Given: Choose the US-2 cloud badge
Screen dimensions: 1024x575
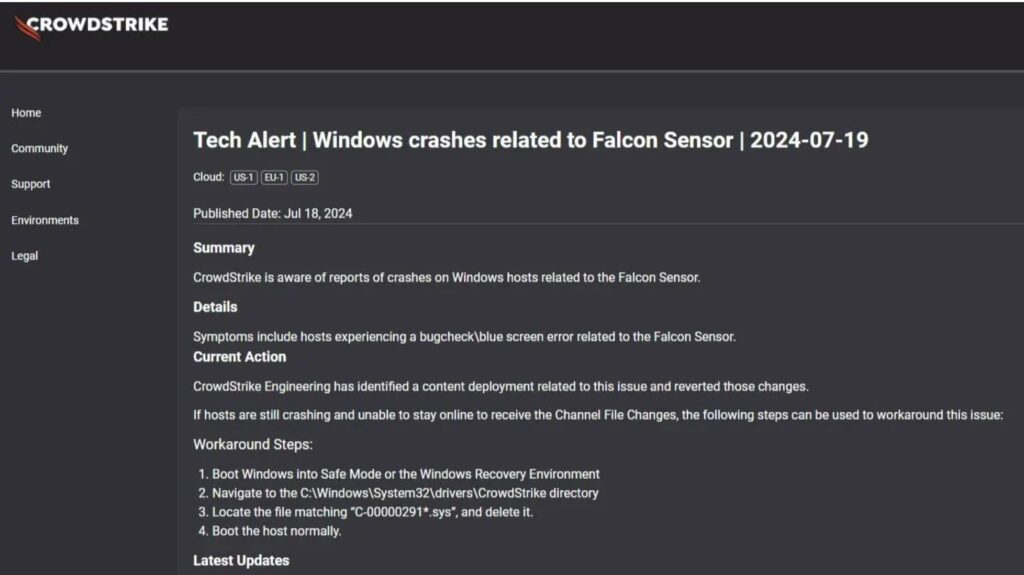Looking at the screenshot, I should coord(305,178).
